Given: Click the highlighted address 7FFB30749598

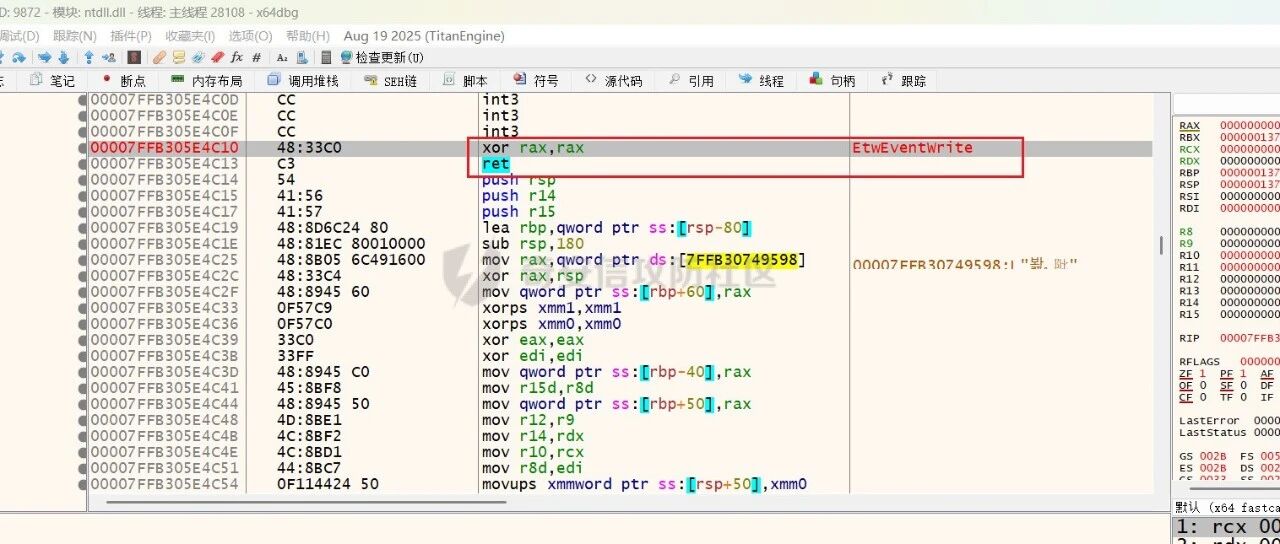Looking at the screenshot, I should pyautogui.click(x=743, y=259).
